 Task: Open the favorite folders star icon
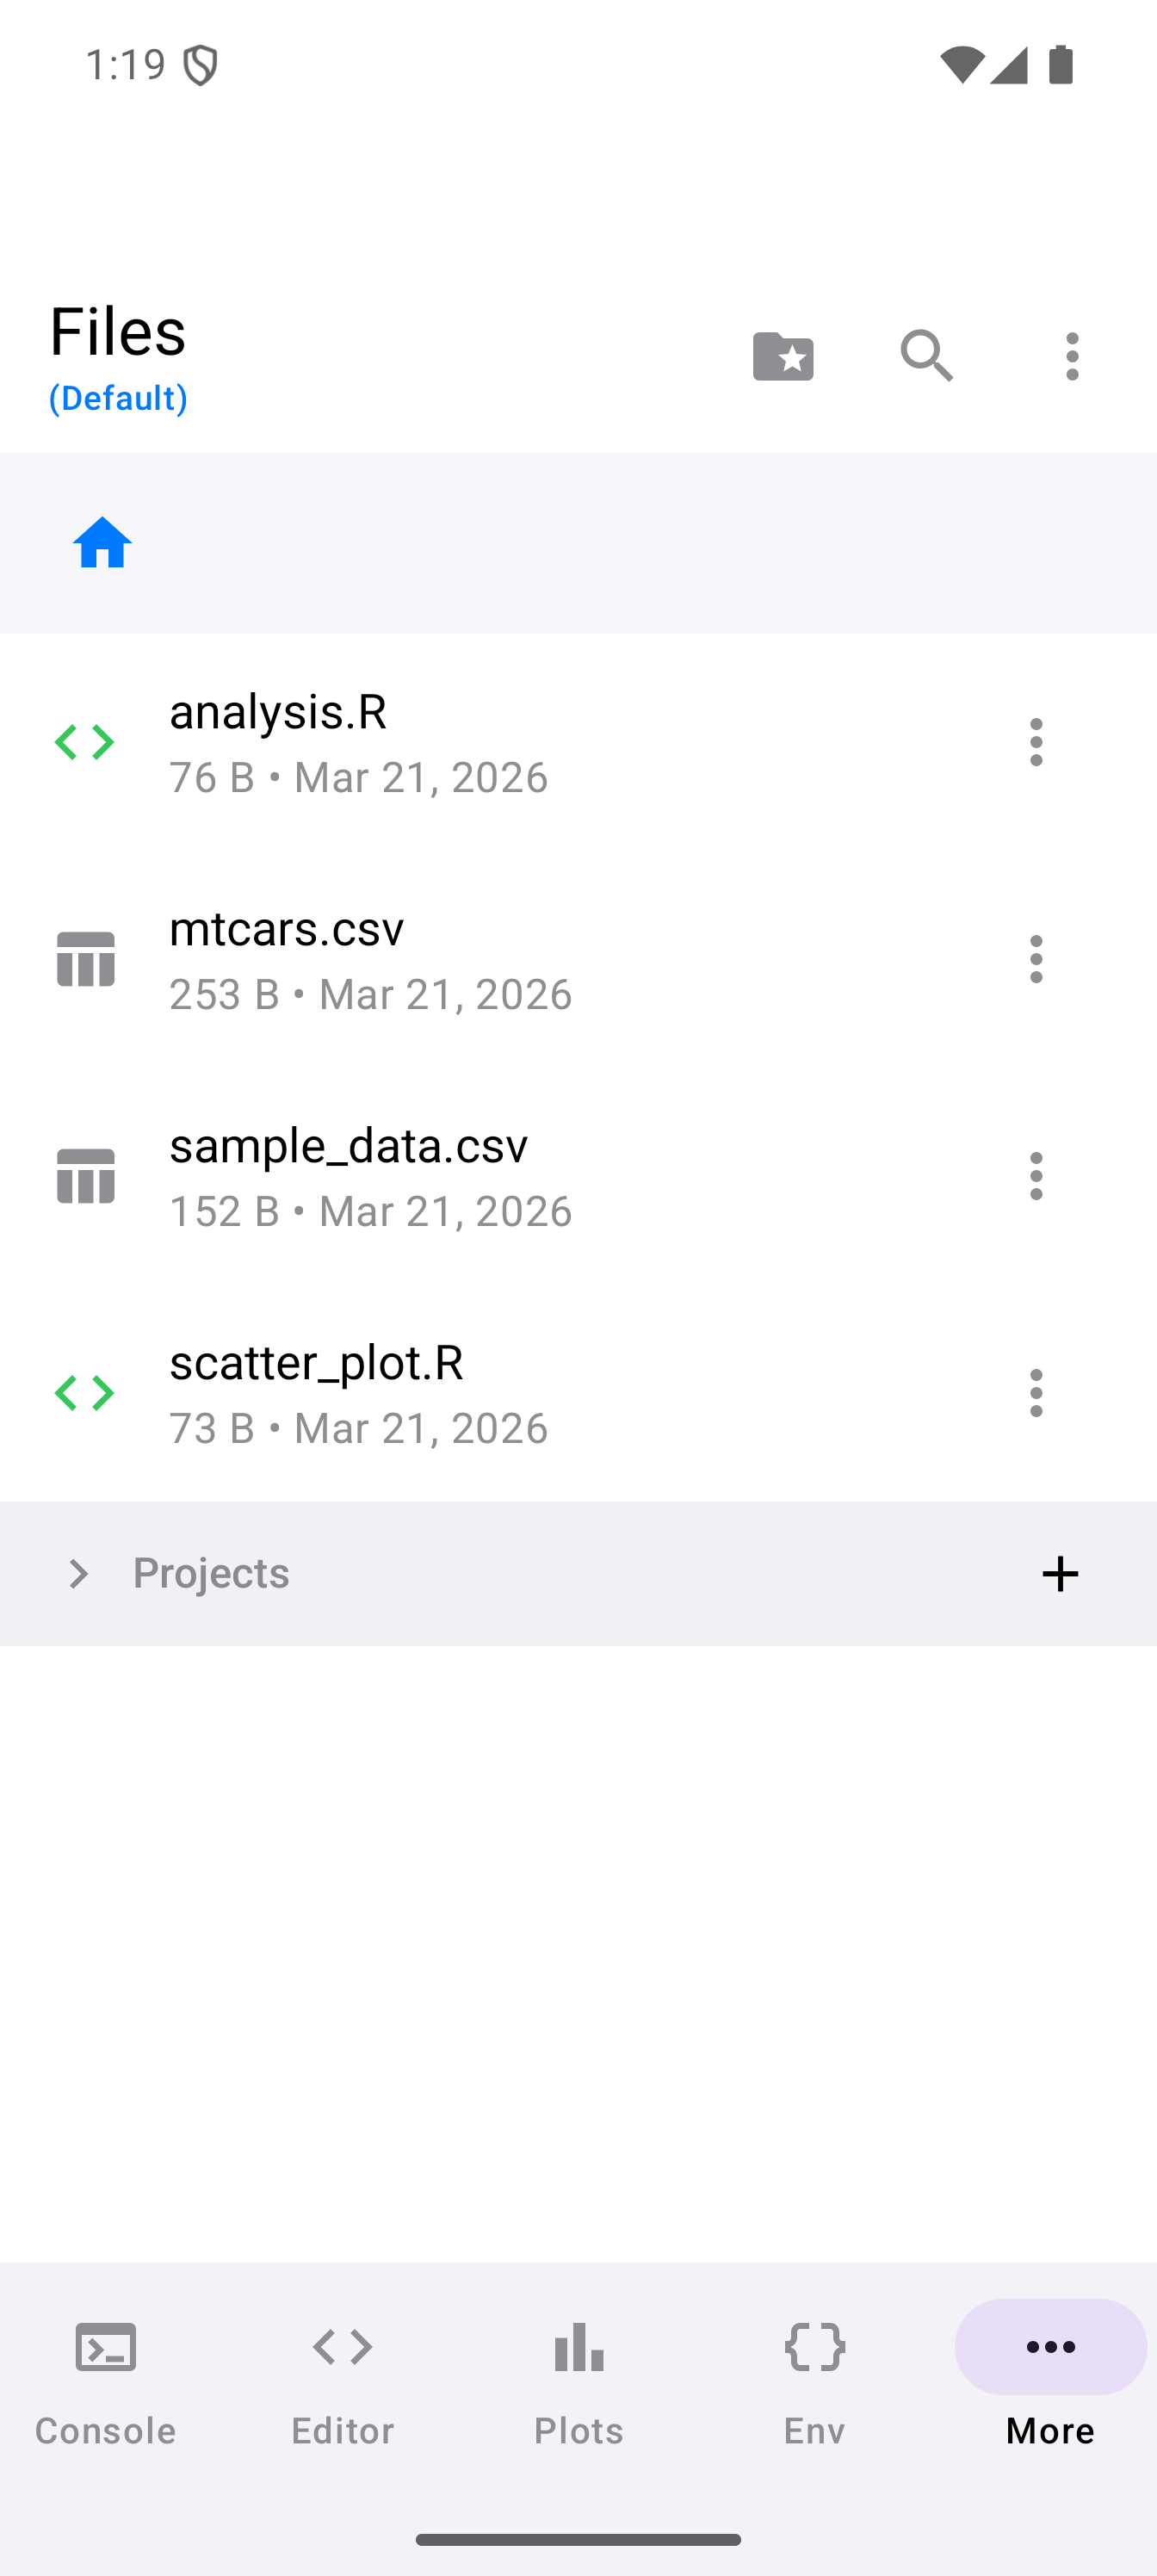click(783, 356)
